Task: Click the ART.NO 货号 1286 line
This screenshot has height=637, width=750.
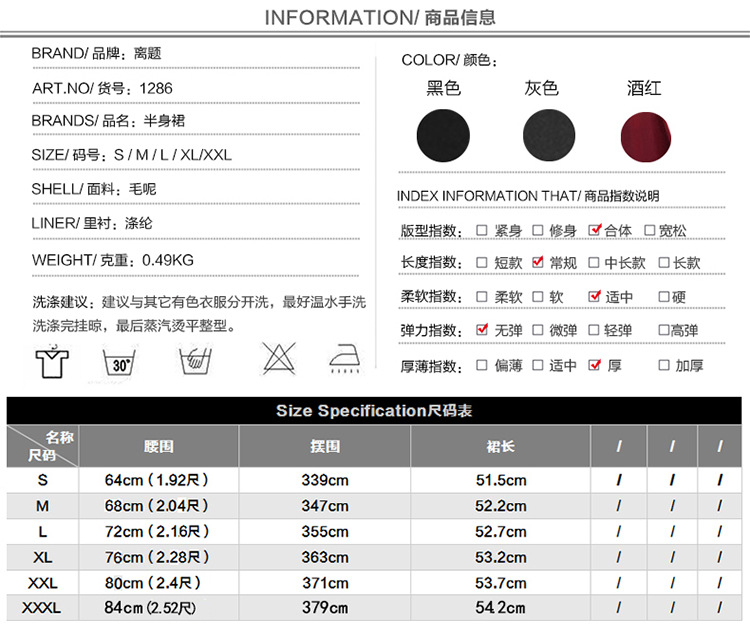Action: [102, 88]
